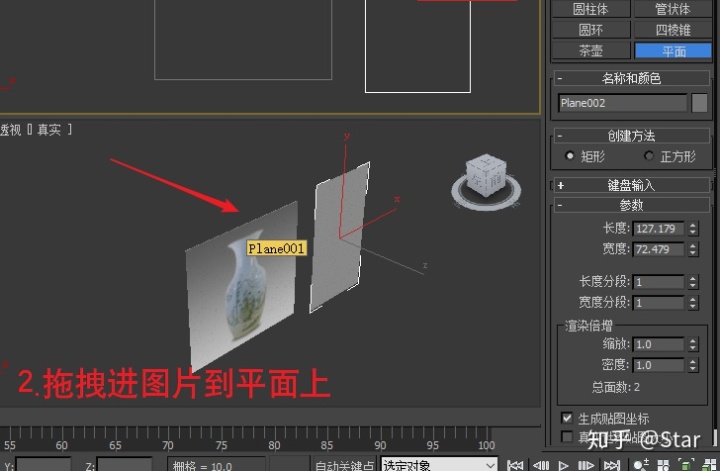Viewport: 720px width, 471px height.
Task: Click the 缩放 render multiplier field
Action: (658, 344)
